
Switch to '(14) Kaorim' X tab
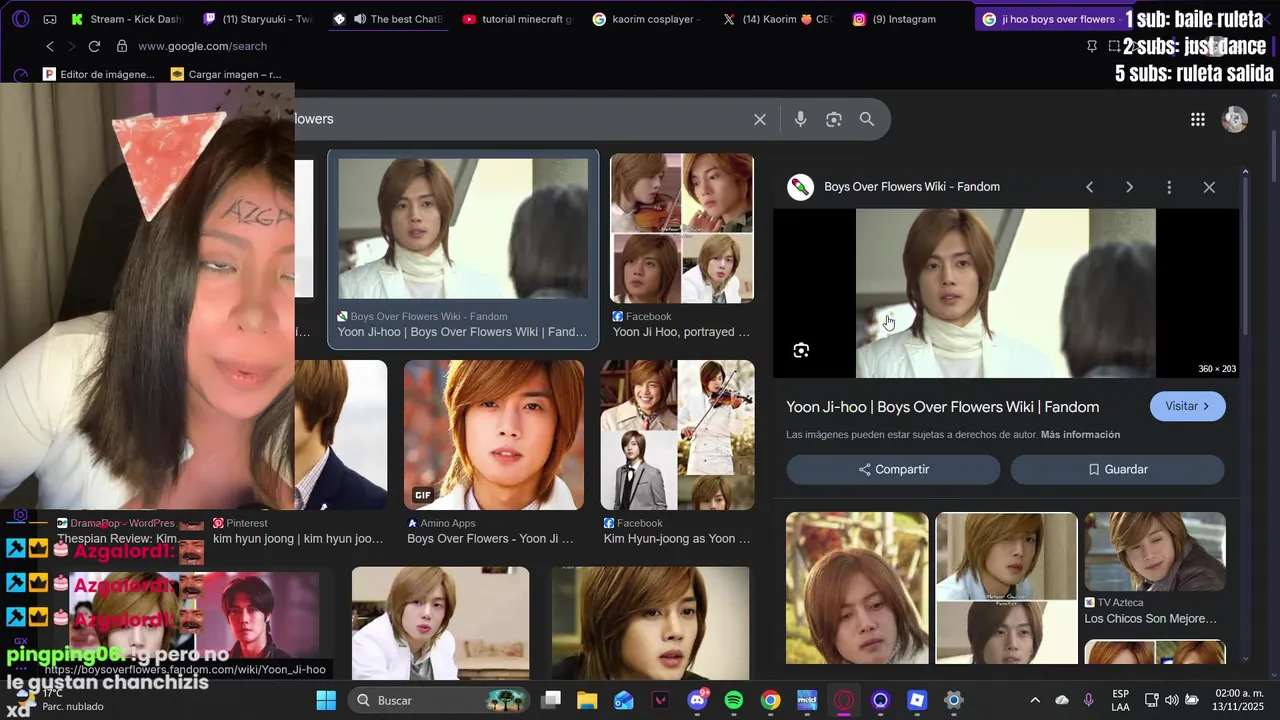pos(777,19)
